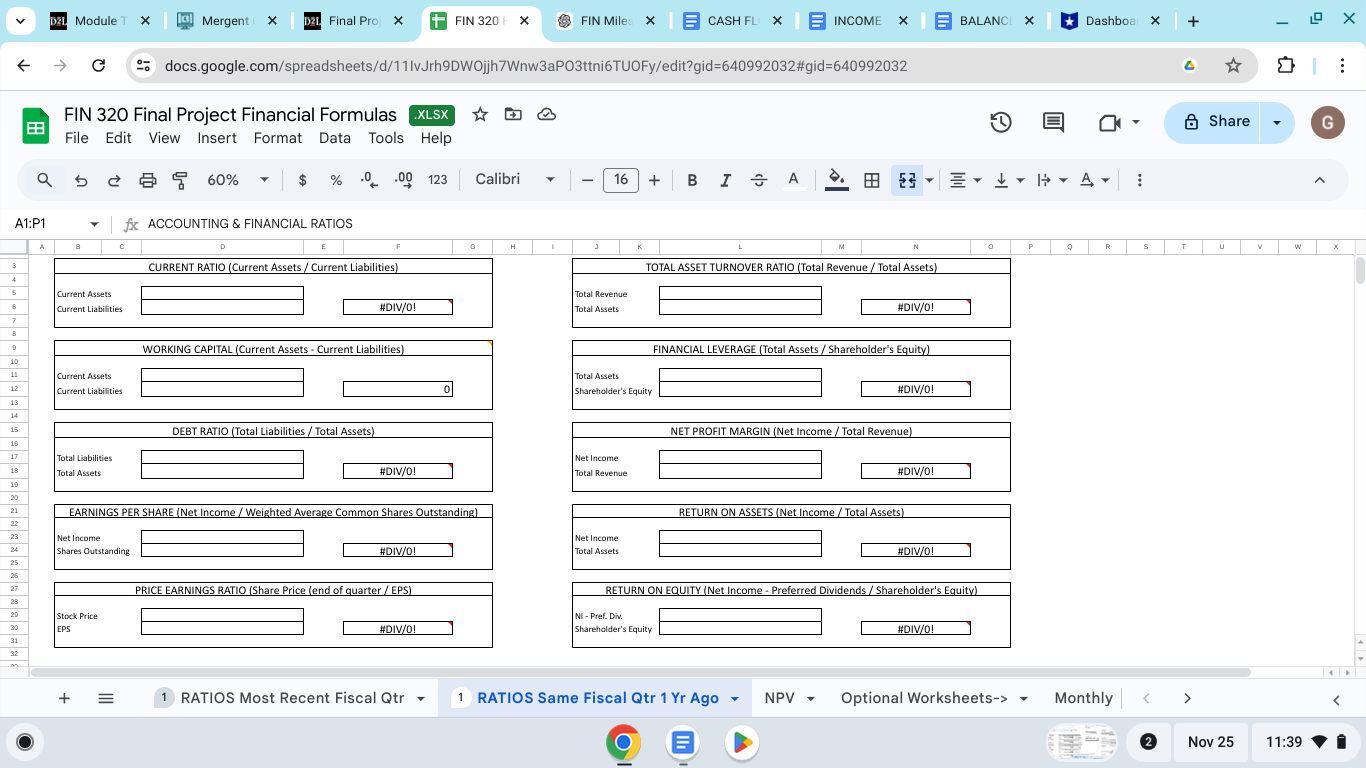Select the Current Ratio result cell
The image size is (1366, 768).
[x=398, y=307]
